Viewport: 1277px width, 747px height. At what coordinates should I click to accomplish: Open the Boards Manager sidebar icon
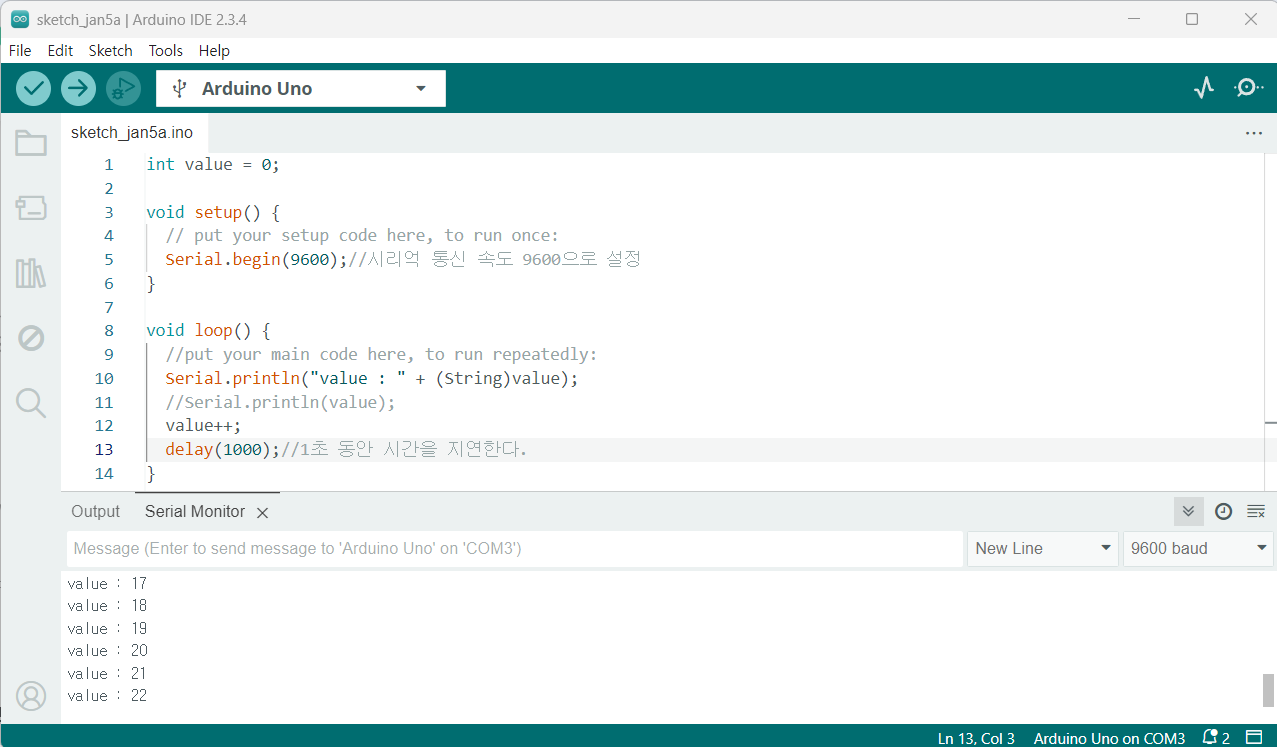coord(31,208)
